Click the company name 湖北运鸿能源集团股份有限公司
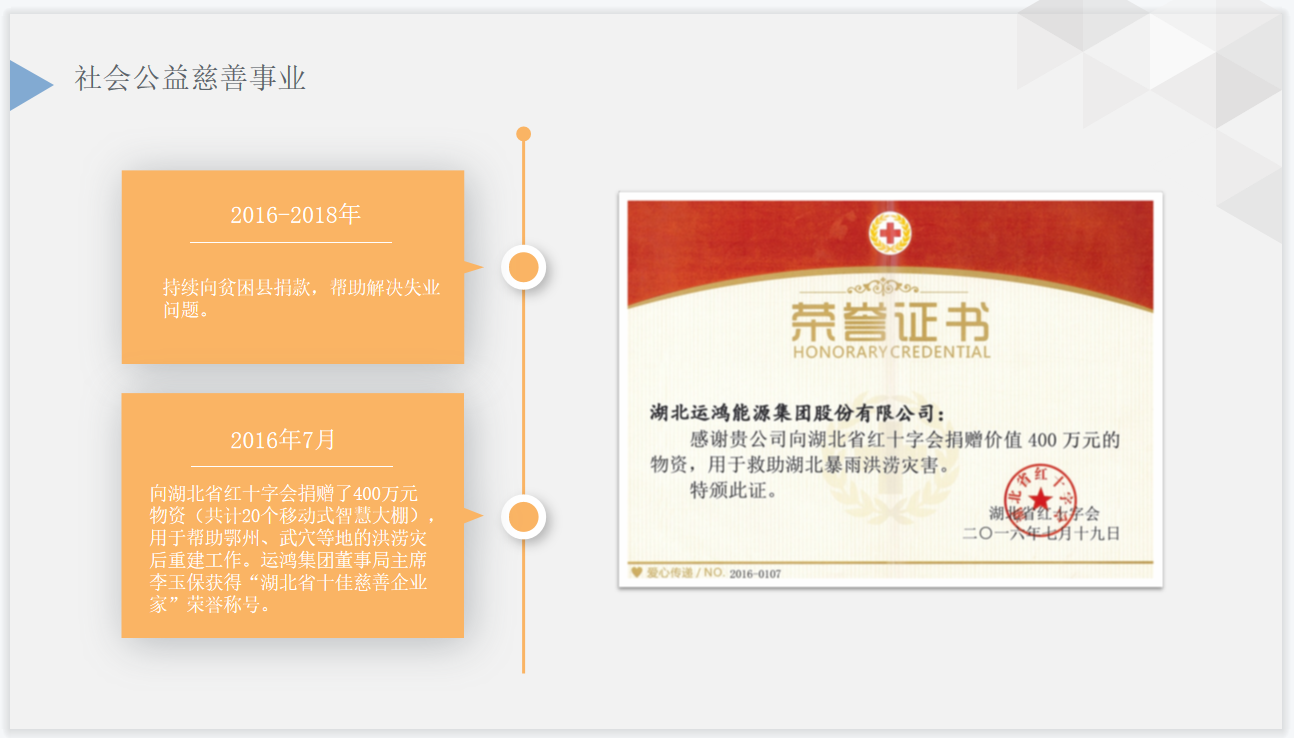Image resolution: width=1294 pixels, height=738 pixels. tap(796, 413)
